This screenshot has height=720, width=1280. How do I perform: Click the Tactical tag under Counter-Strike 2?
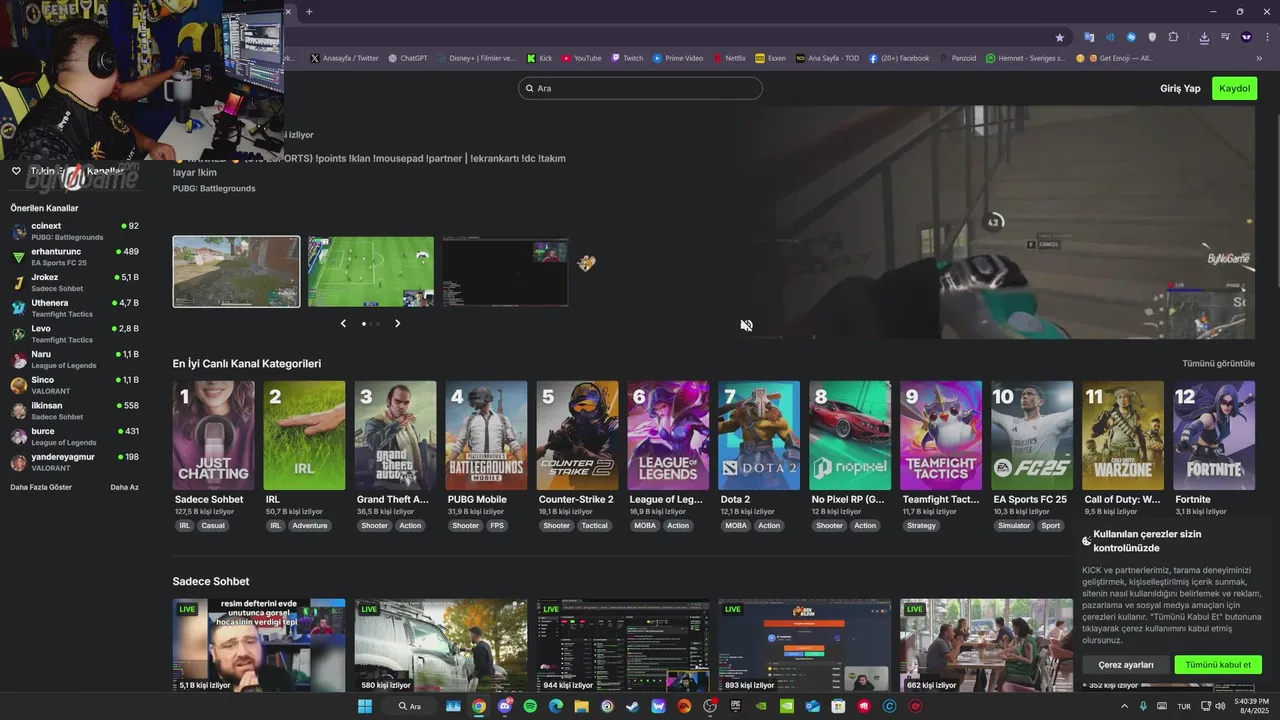tap(594, 526)
